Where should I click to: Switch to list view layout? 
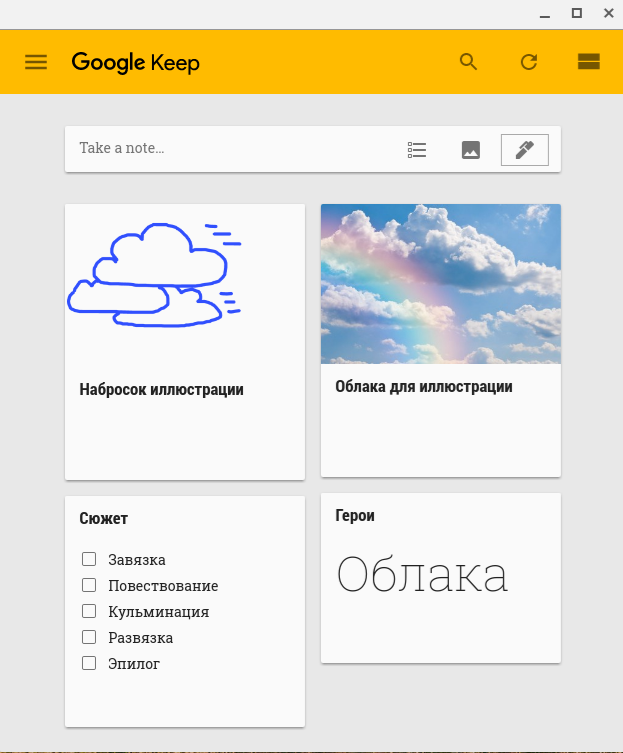coord(588,62)
